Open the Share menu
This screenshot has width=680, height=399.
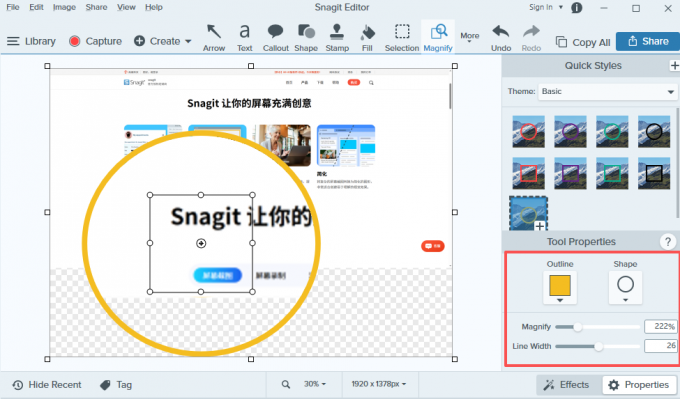pyautogui.click(x=96, y=7)
